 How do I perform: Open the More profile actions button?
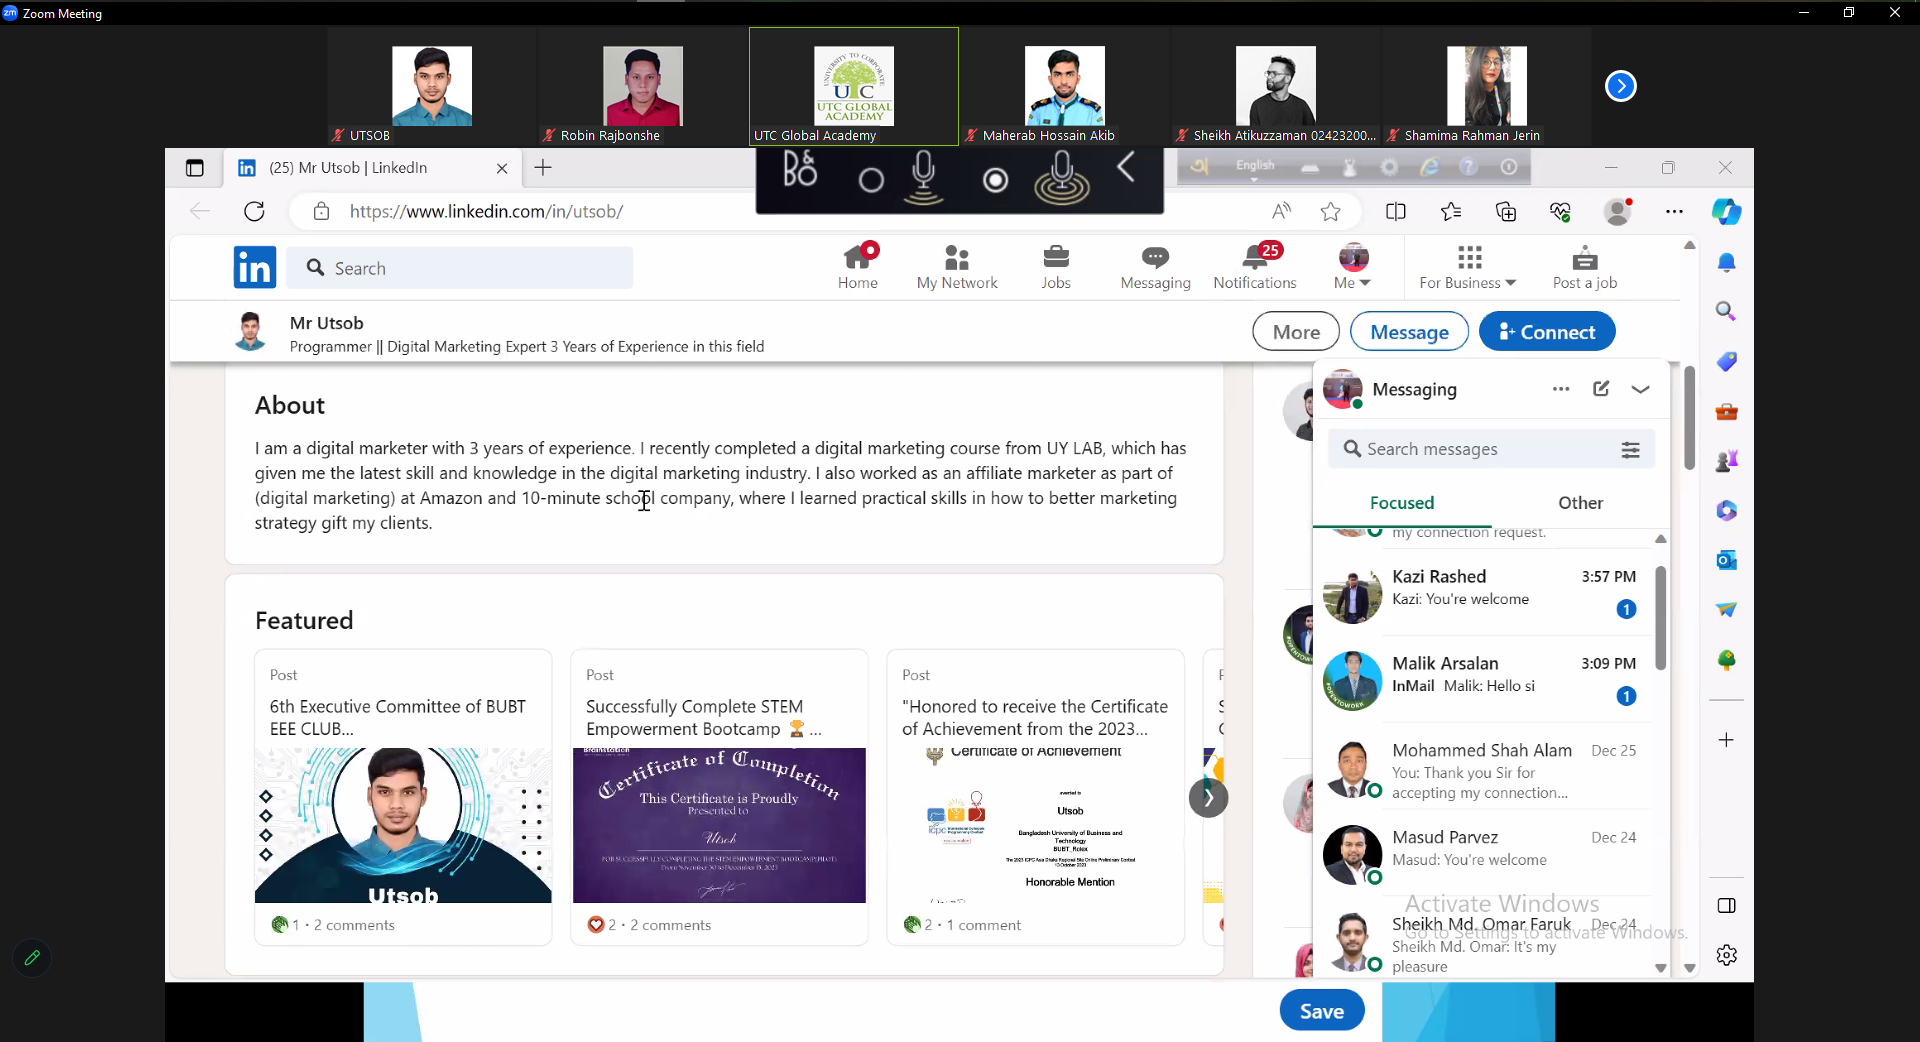[x=1296, y=332]
